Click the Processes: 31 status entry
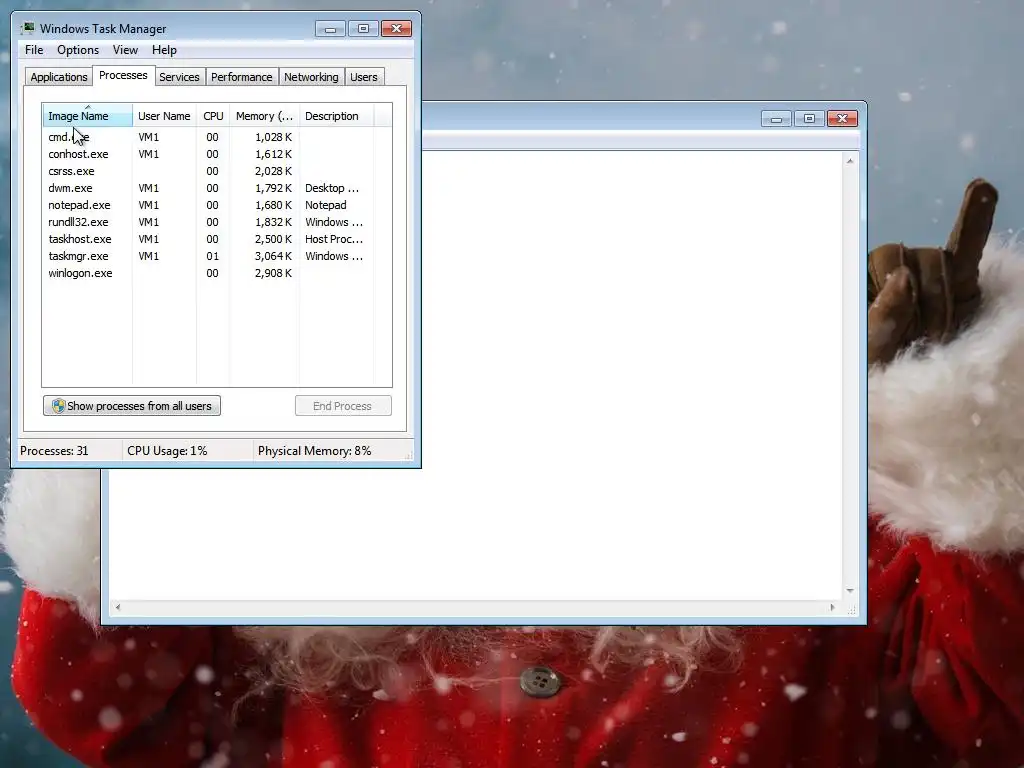 click(54, 451)
